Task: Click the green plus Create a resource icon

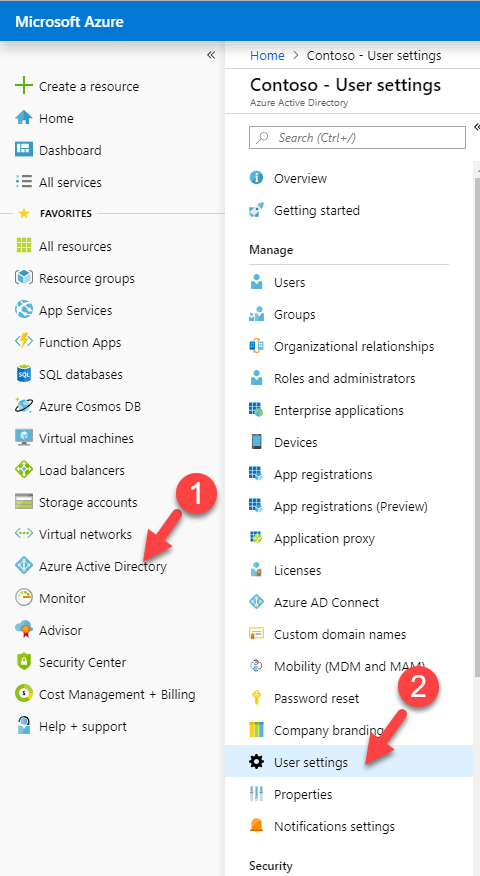Action: pos(24,86)
